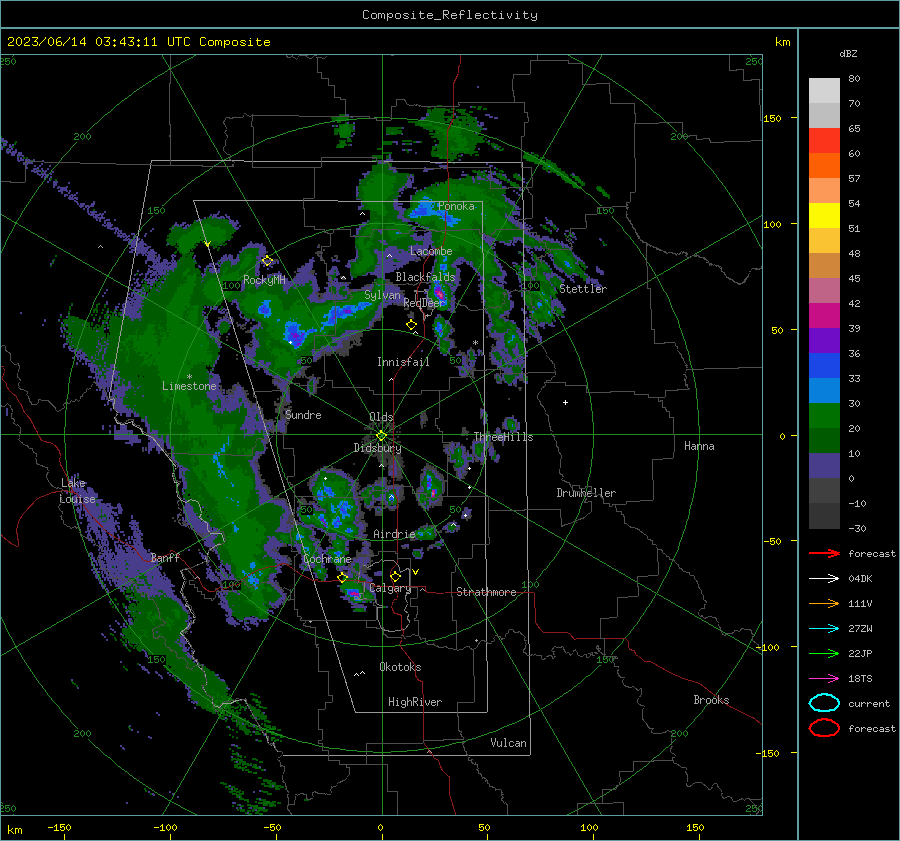Screen dimensions: 900x841
Task: Click the HighRiver city label
Action: [415, 702]
